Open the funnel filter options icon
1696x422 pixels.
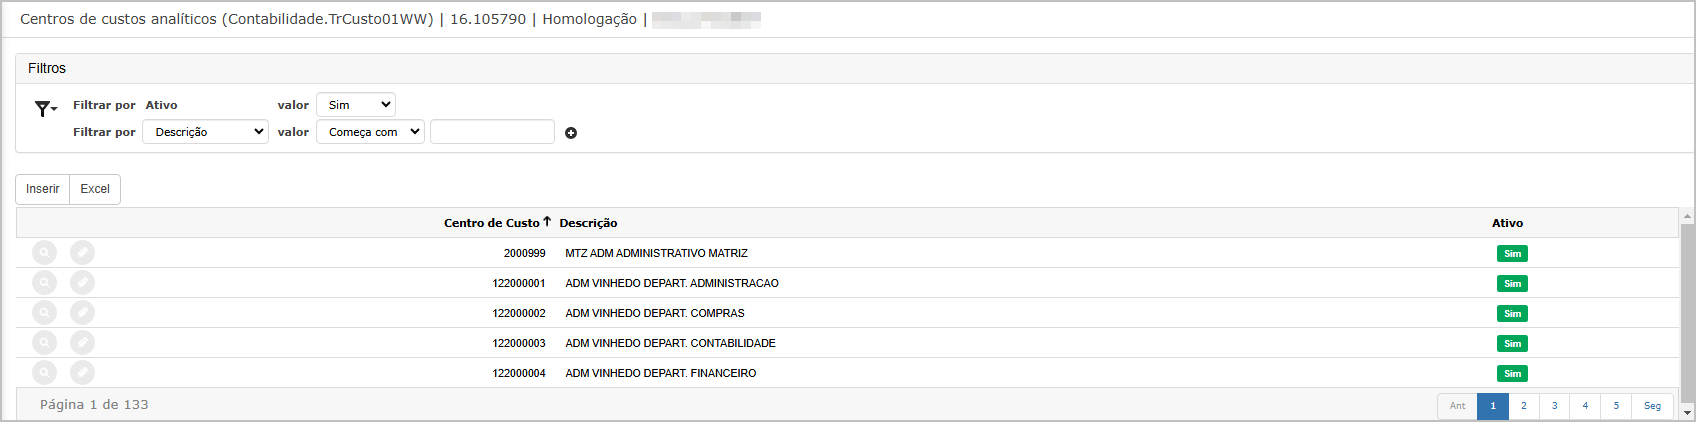coord(45,109)
